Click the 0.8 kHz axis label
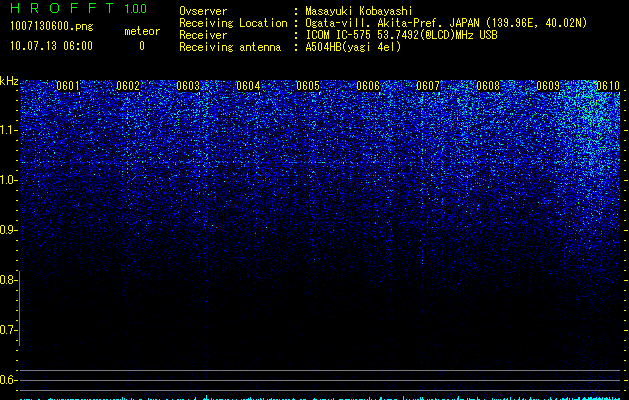This screenshot has height=400, width=629. [8, 280]
